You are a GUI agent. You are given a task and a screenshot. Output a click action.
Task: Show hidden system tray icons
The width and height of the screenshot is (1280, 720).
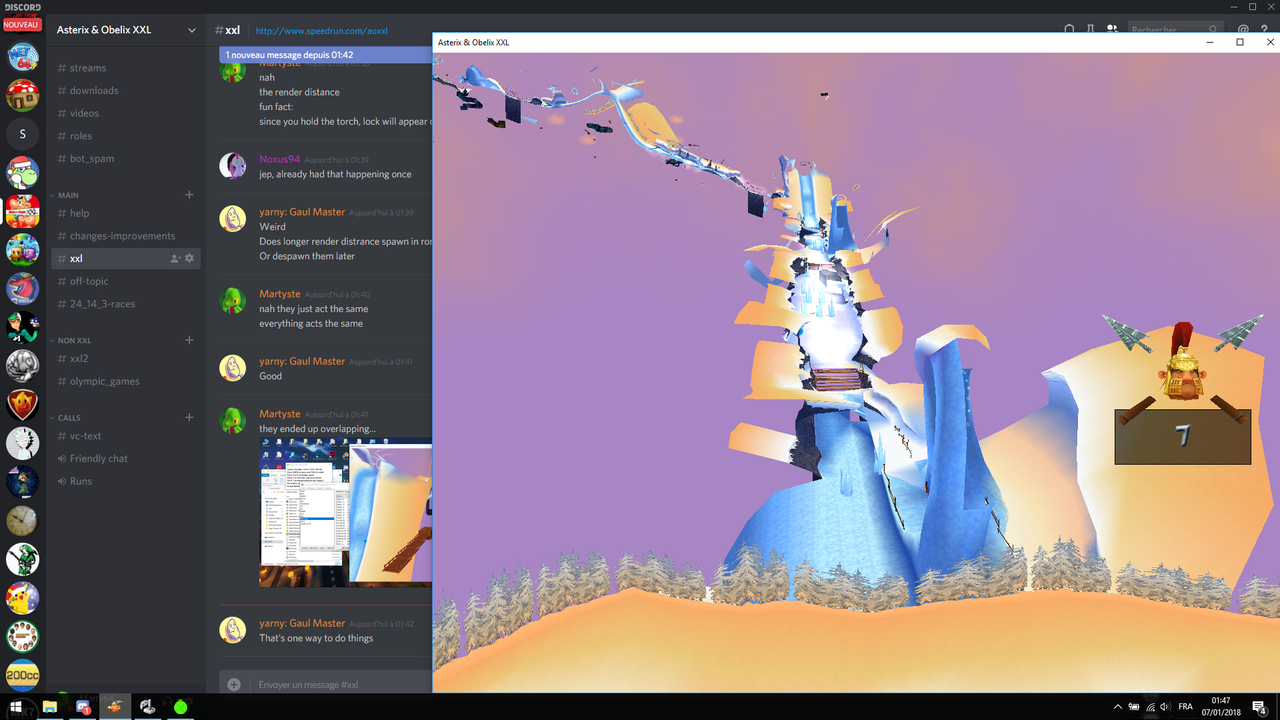point(1118,707)
